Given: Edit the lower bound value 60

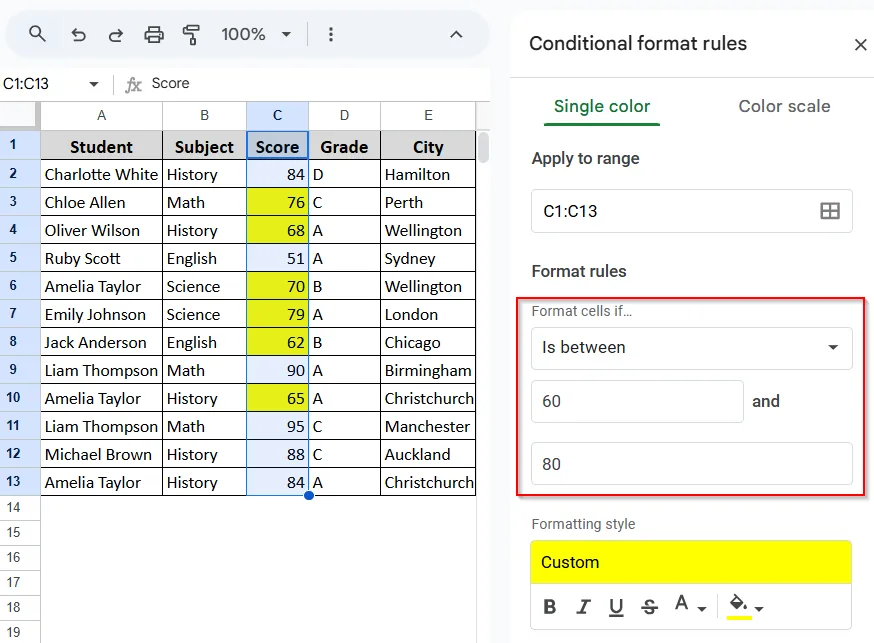Looking at the screenshot, I should click(637, 401).
